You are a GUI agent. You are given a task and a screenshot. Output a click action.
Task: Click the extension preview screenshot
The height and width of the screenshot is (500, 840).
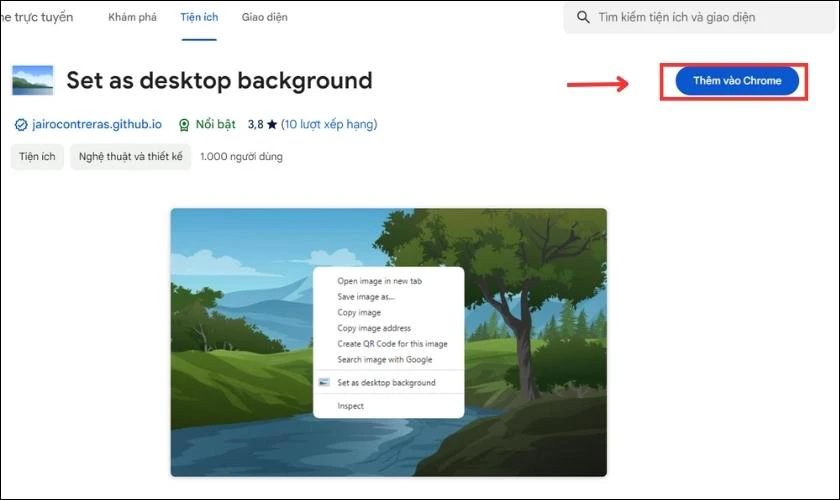[389, 342]
